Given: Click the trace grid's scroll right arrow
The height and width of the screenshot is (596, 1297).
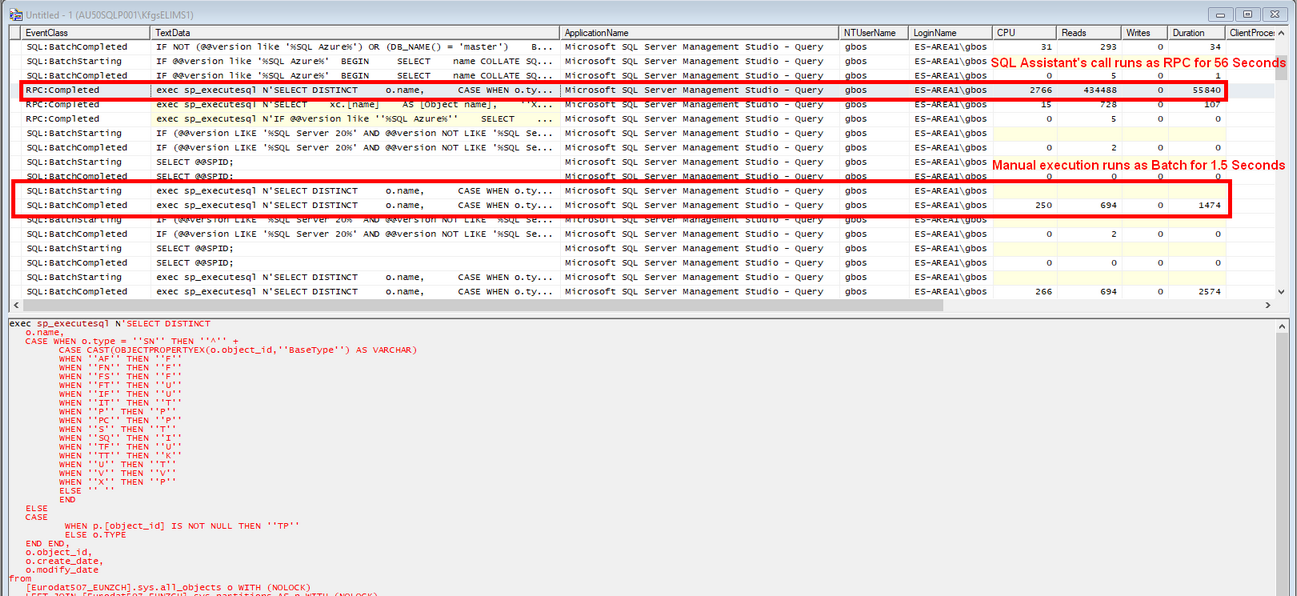Looking at the screenshot, I should click(1270, 305).
